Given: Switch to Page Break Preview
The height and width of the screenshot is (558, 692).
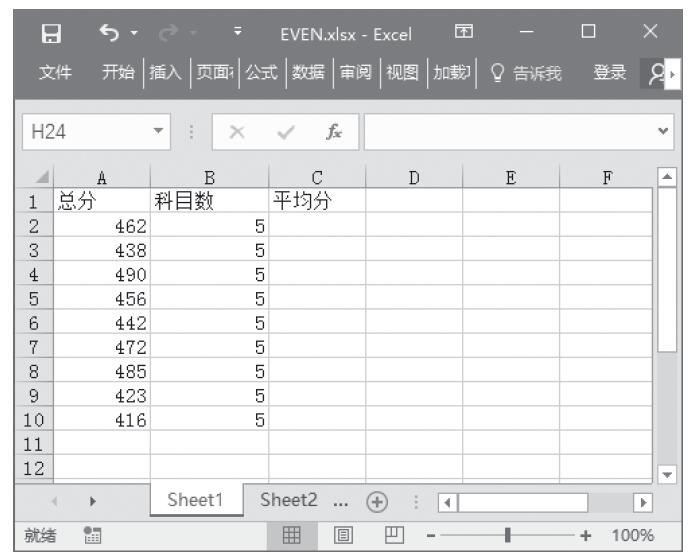Looking at the screenshot, I should (x=393, y=536).
